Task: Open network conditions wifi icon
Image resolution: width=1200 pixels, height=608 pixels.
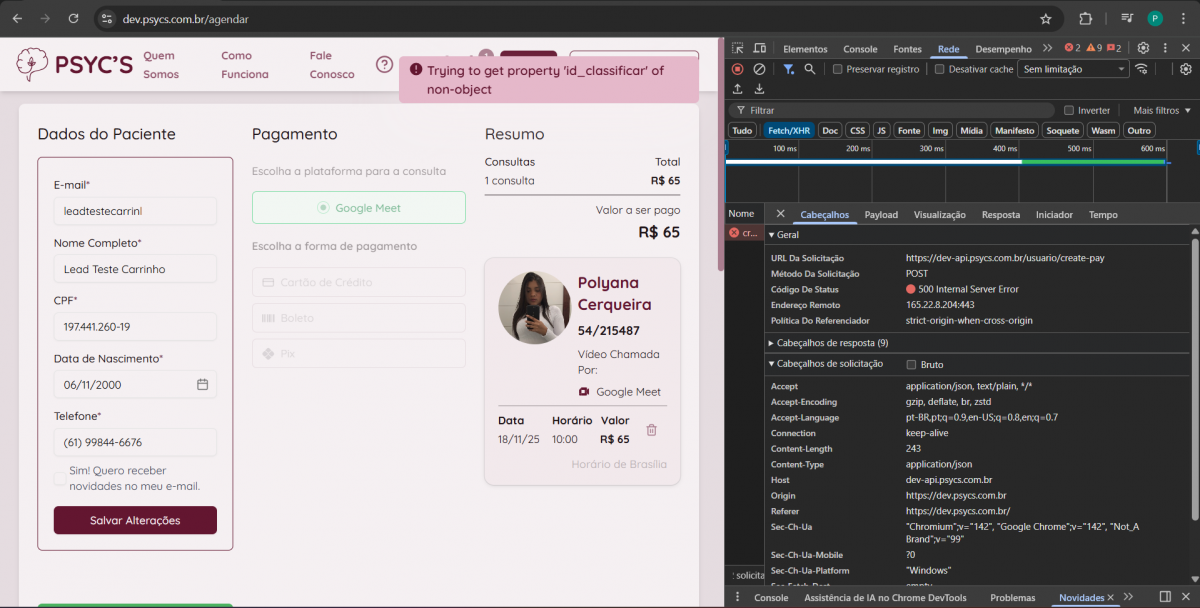Action: click(1141, 69)
